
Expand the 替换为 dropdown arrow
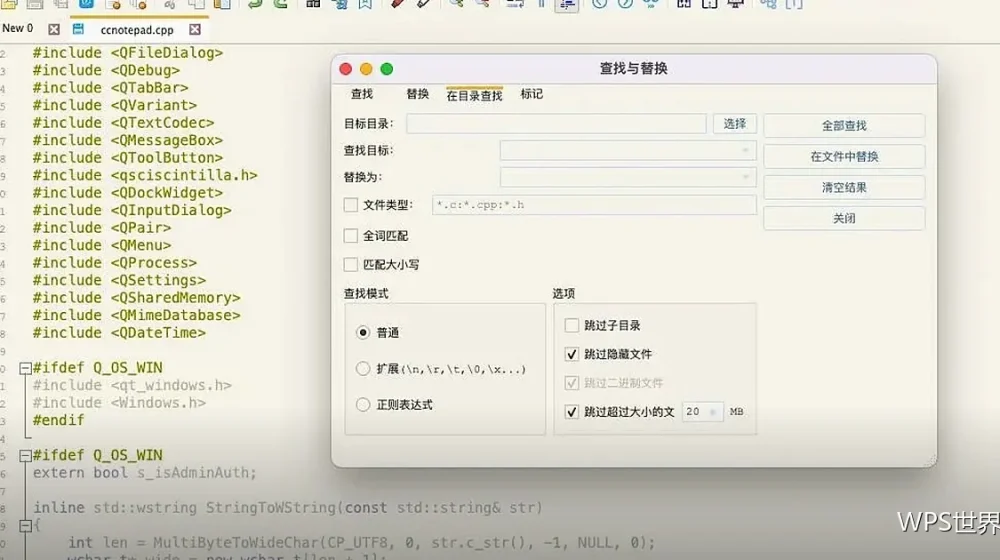745,177
